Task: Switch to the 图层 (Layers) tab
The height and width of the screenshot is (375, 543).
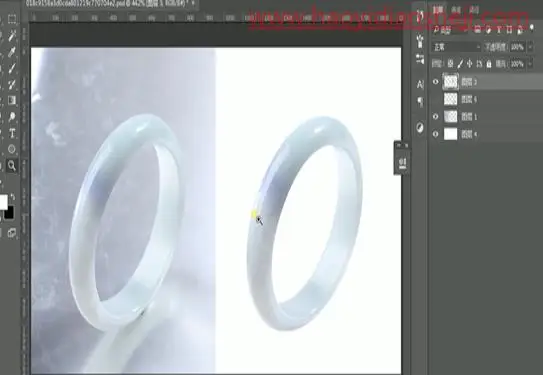Action: pyautogui.click(x=439, y=10)
